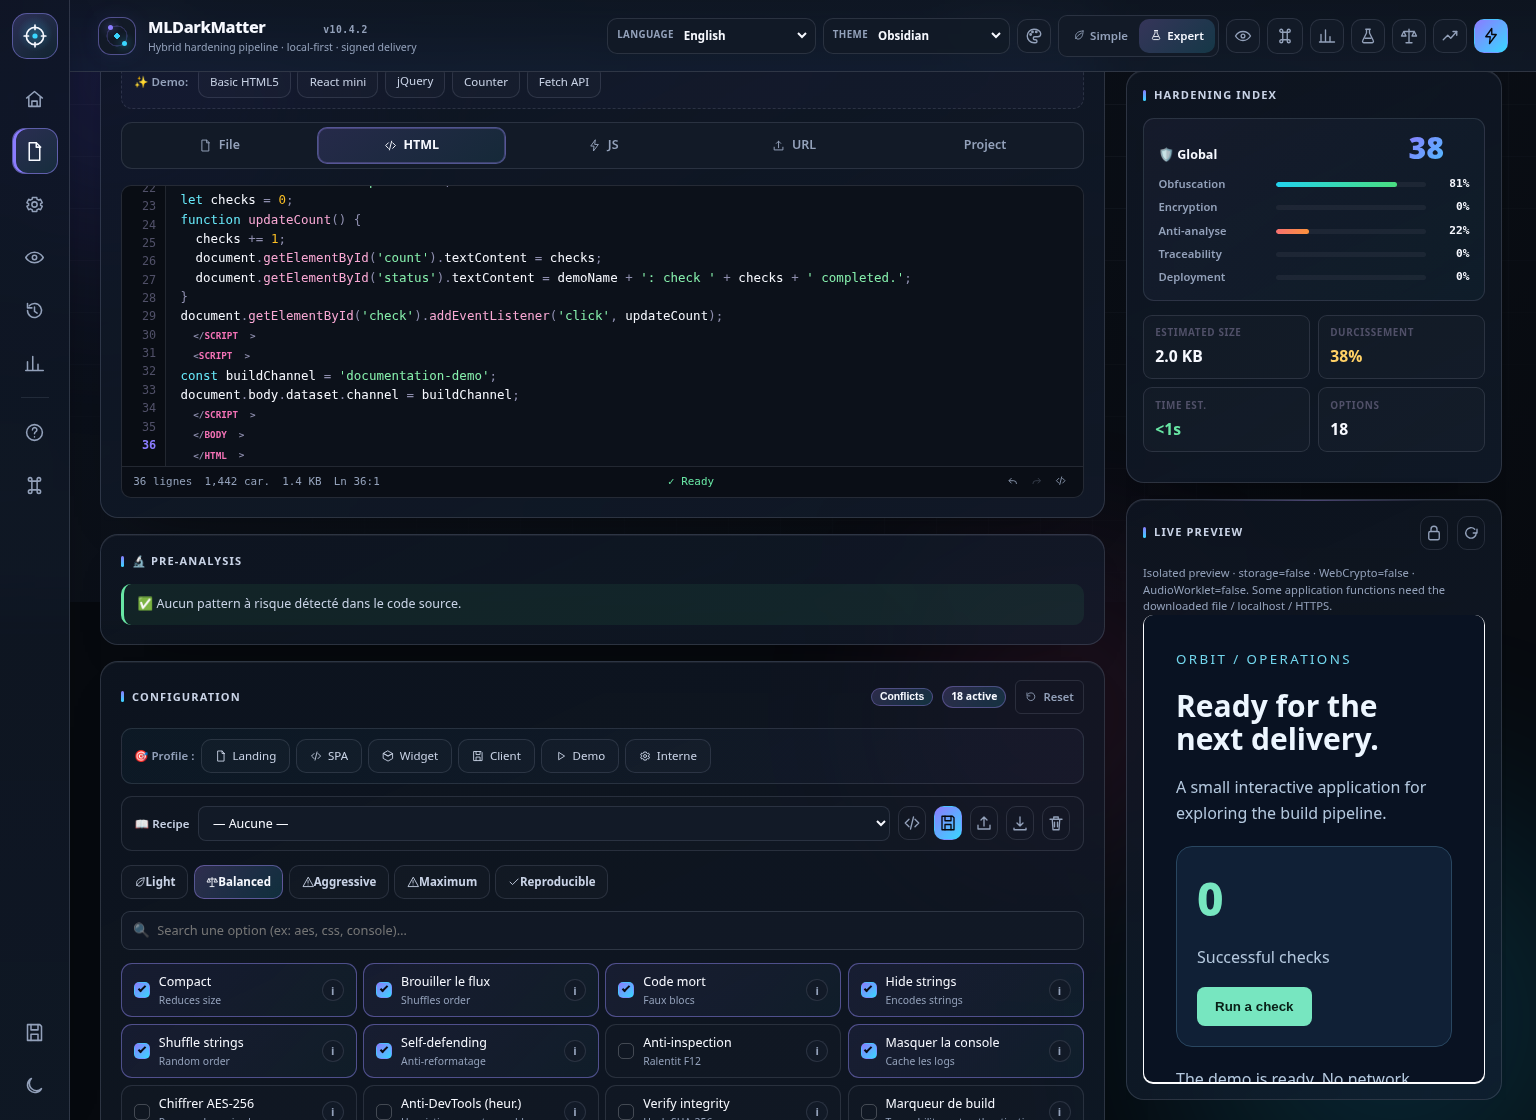Switch to the URL input tab
The height and width of the screenshot is (1120, 1536).
pos(794,145)
